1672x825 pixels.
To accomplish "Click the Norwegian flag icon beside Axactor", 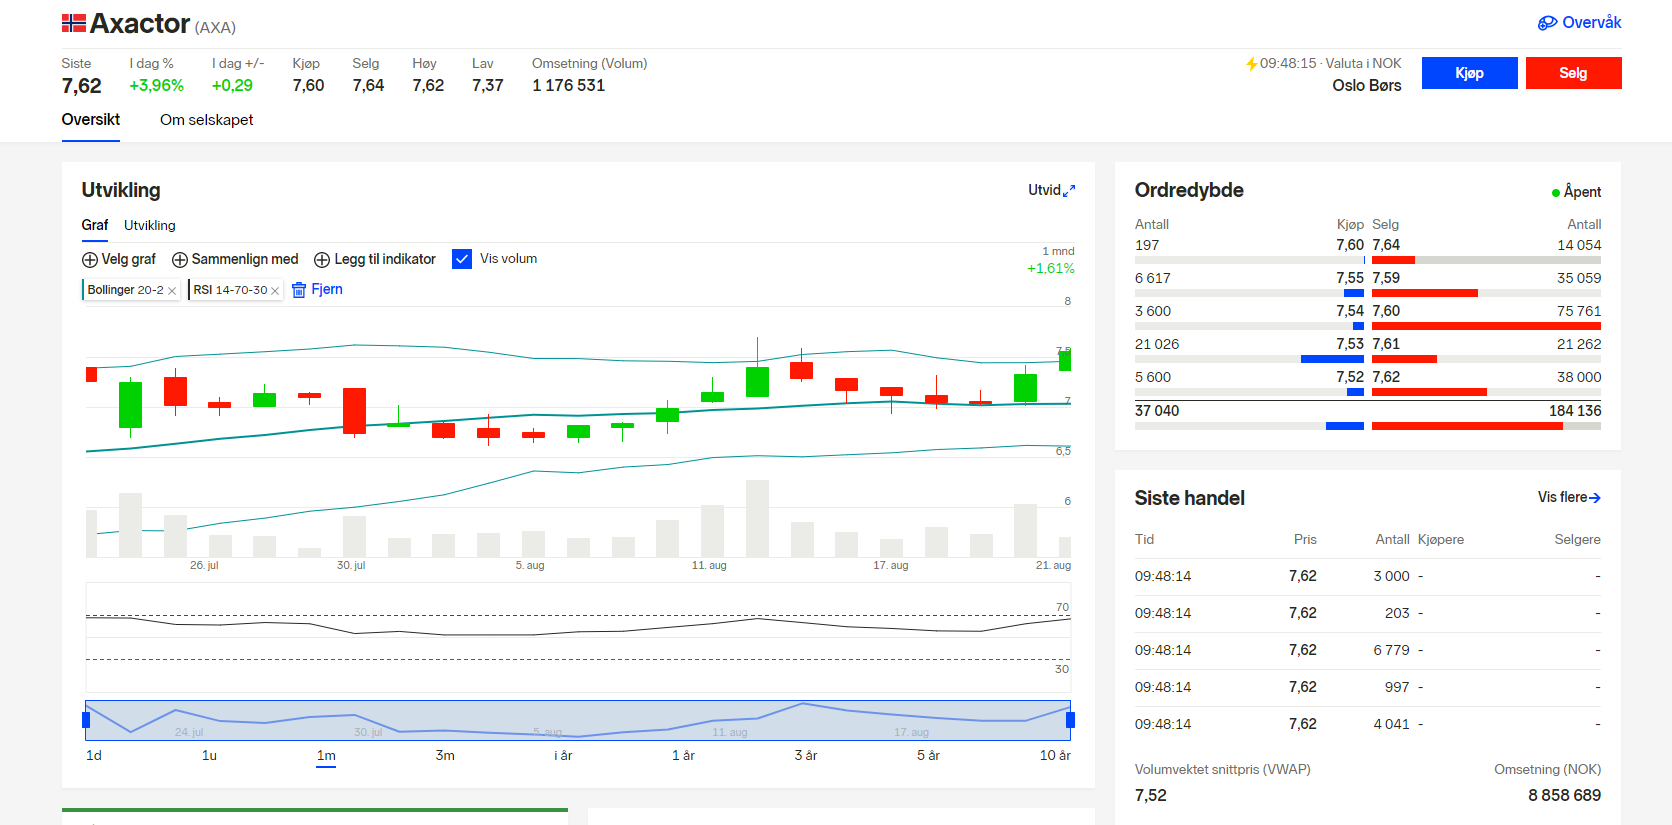I will tap(73, 23).
